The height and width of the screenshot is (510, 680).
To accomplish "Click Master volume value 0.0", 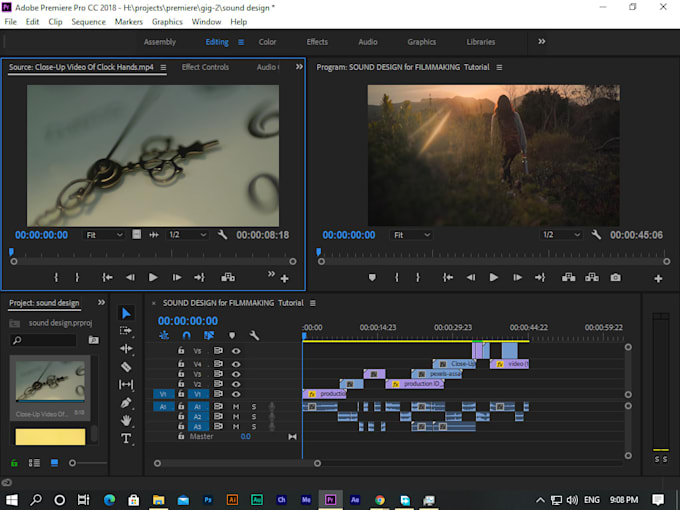I will [x=245, y=437].
